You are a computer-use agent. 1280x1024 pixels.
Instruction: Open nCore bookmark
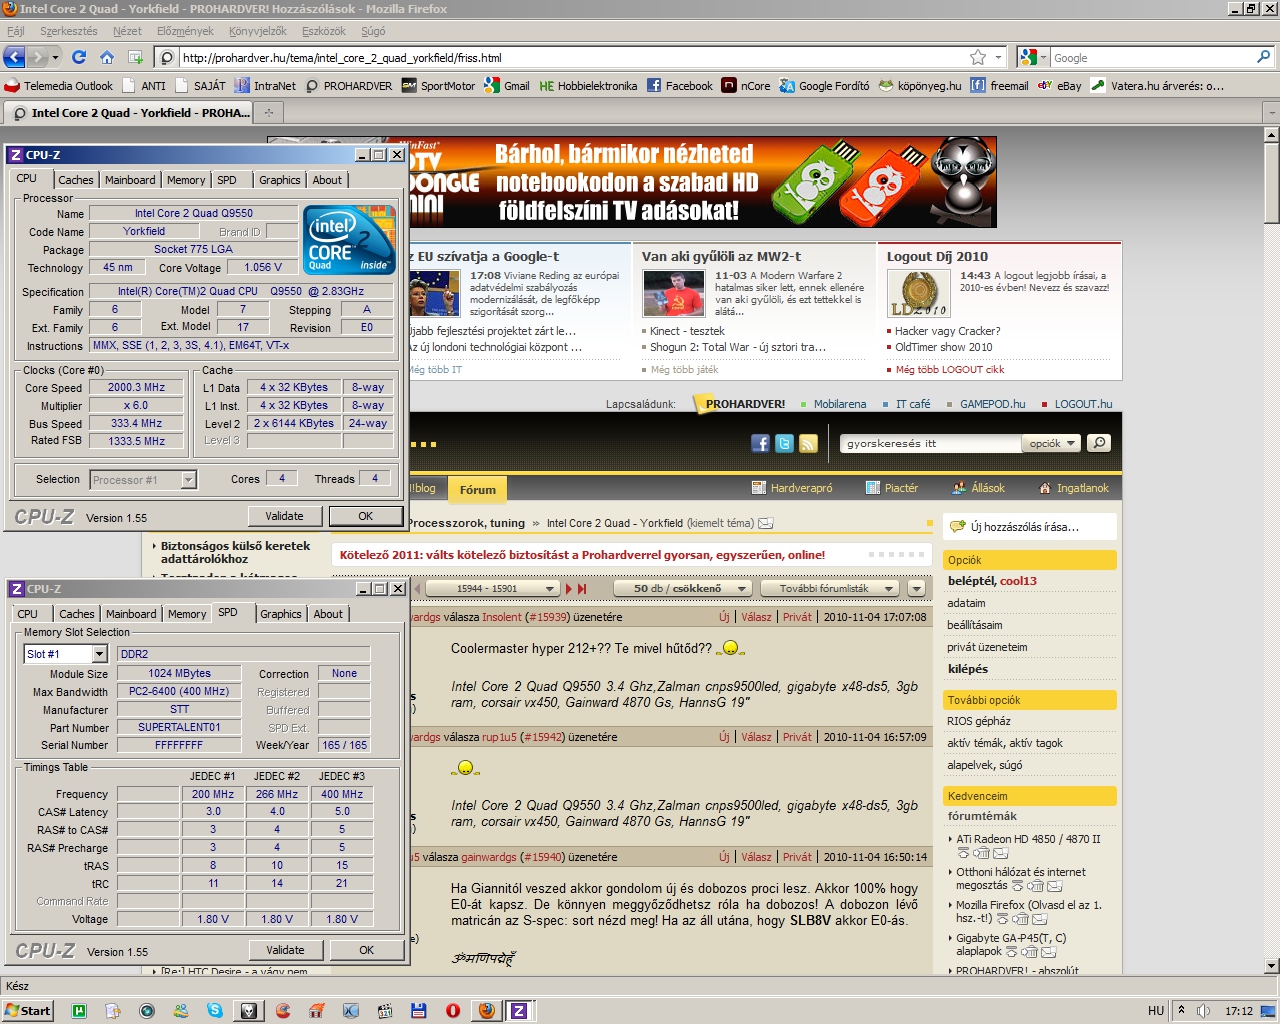coord(746,86)
